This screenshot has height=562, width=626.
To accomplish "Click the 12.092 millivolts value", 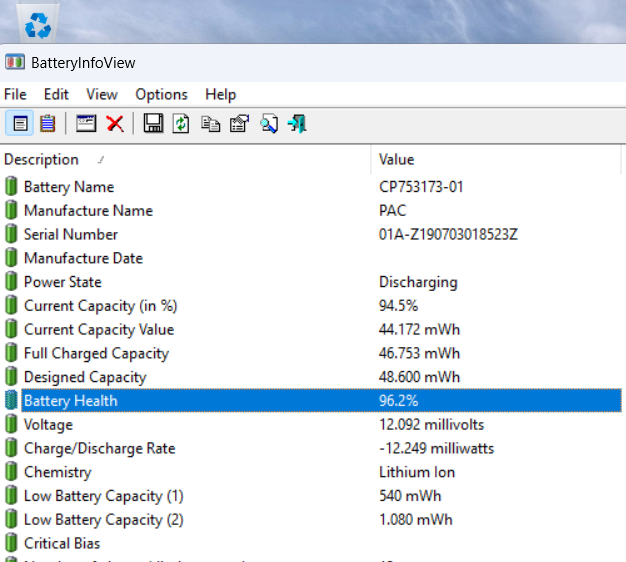I will tap(431, 424).
